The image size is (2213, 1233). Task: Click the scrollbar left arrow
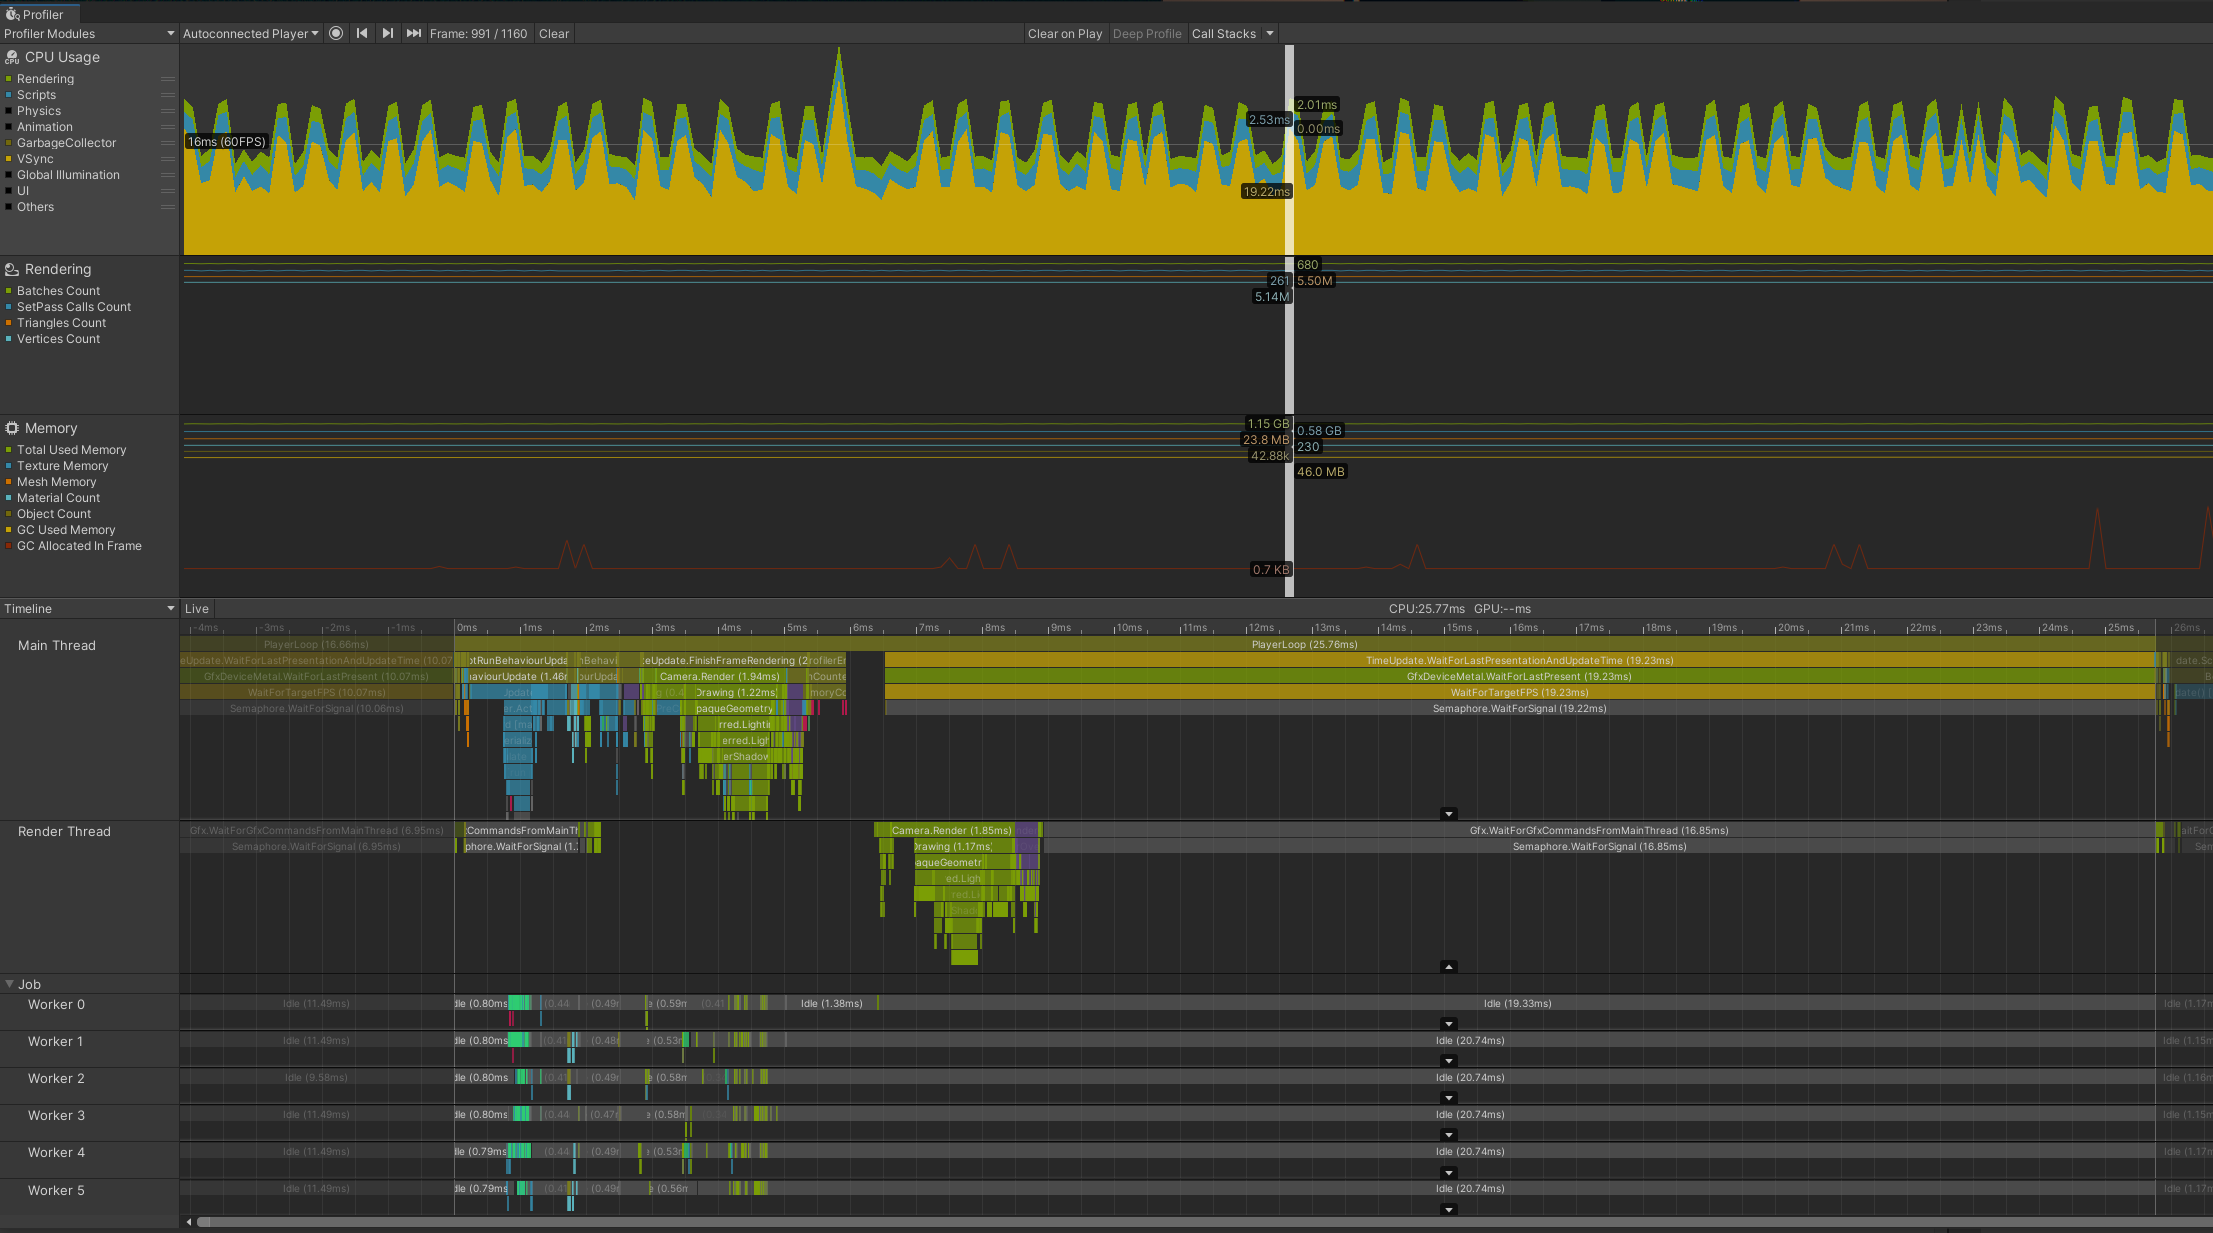[x=189, y=1222]
